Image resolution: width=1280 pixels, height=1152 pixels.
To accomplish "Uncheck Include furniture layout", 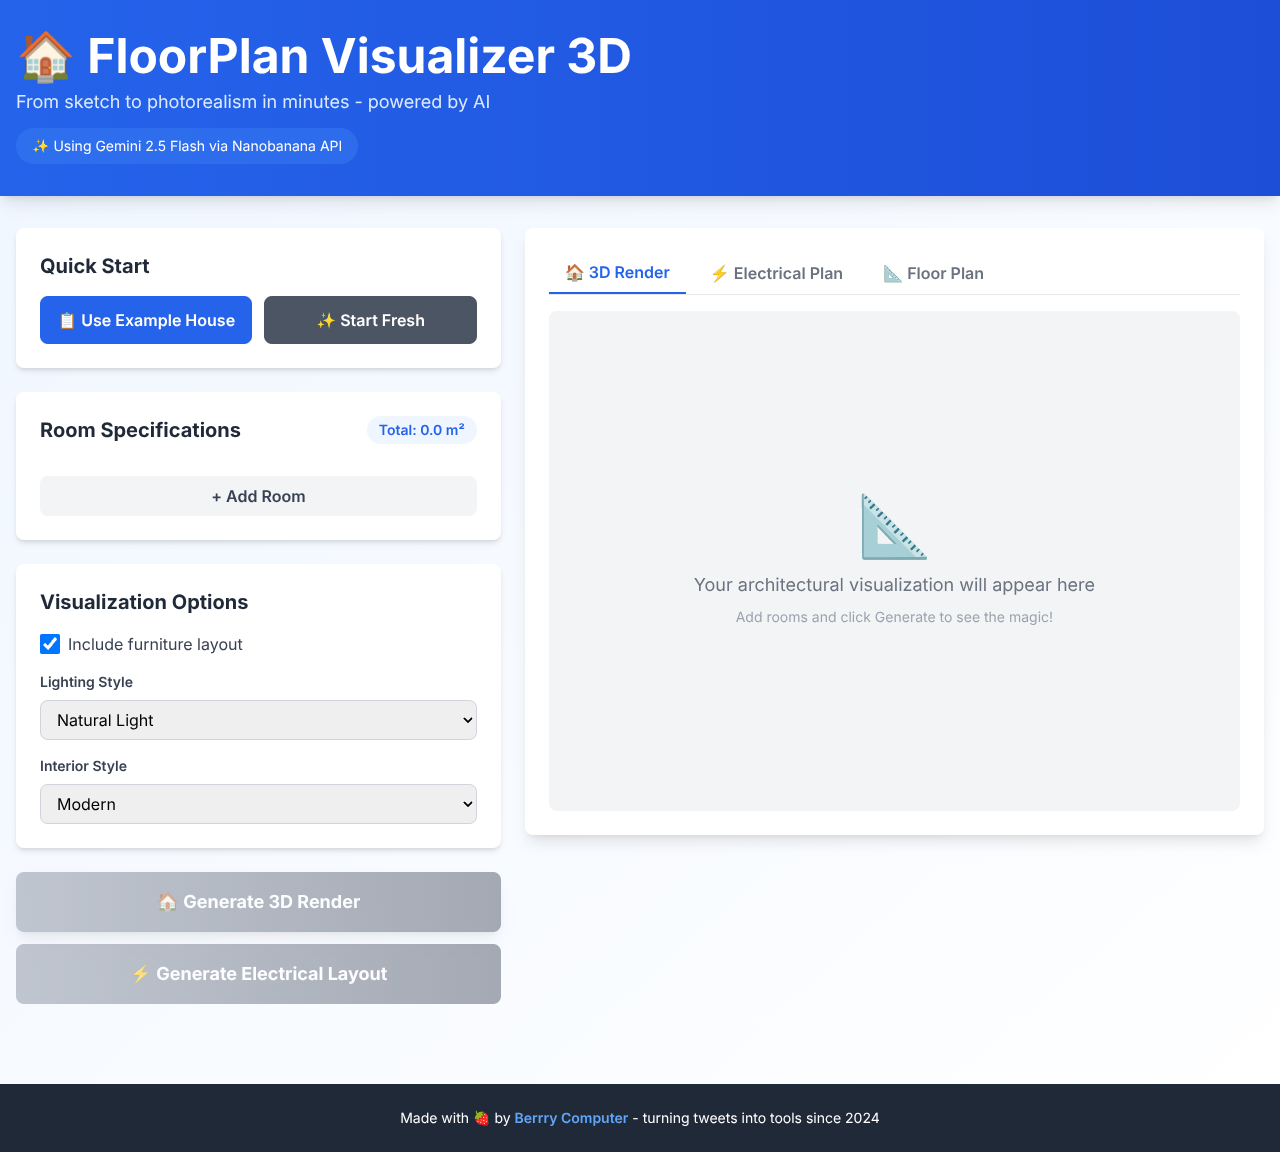I will point(50,644).
